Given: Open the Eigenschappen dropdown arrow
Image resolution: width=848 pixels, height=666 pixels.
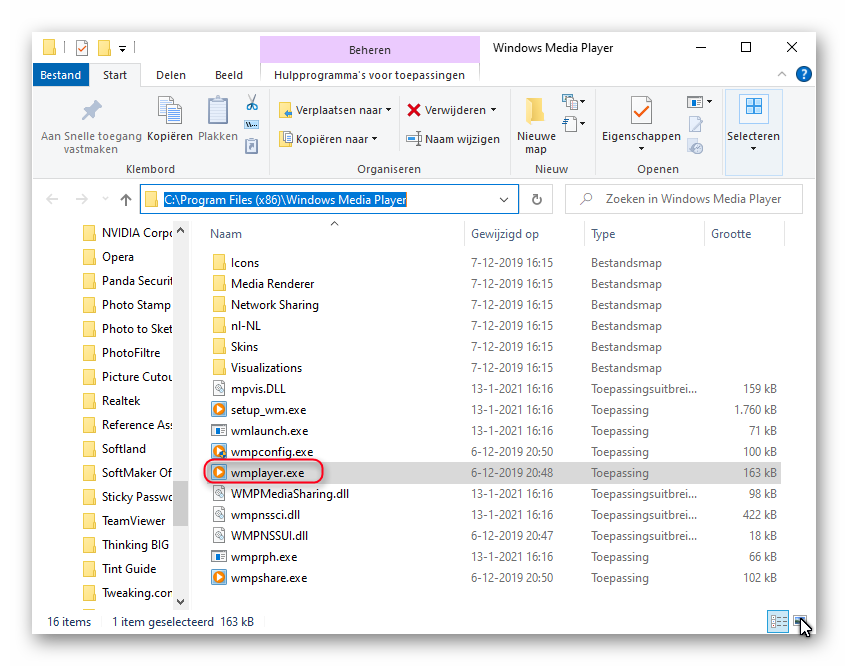Looking at the screenshot, I should pos(641,149).
